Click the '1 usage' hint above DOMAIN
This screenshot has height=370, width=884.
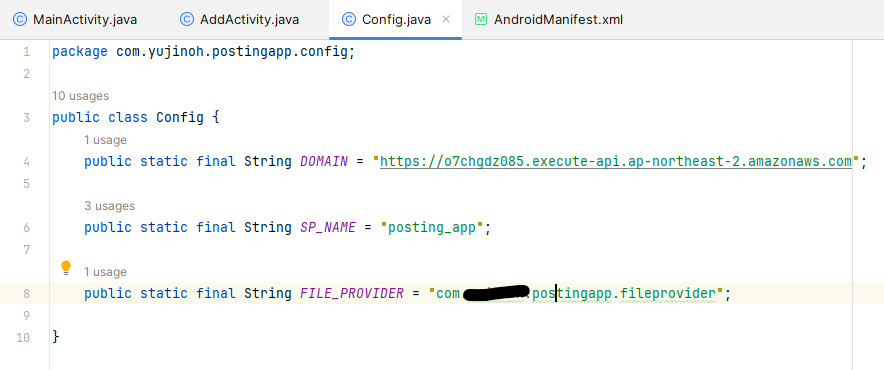tap(105, 140)
